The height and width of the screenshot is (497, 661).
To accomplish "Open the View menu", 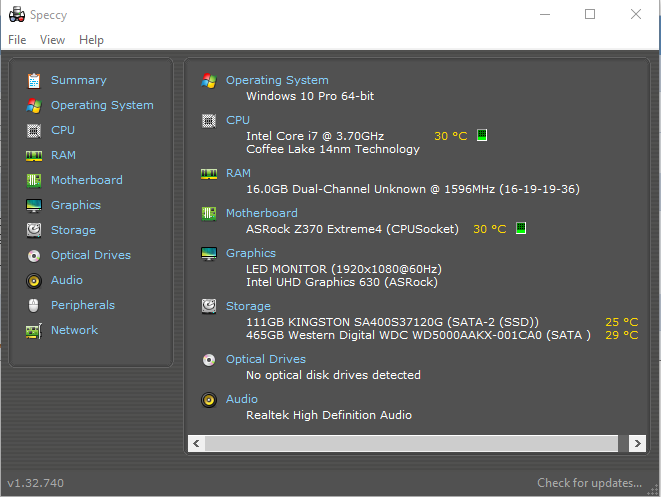I will 52,40.
